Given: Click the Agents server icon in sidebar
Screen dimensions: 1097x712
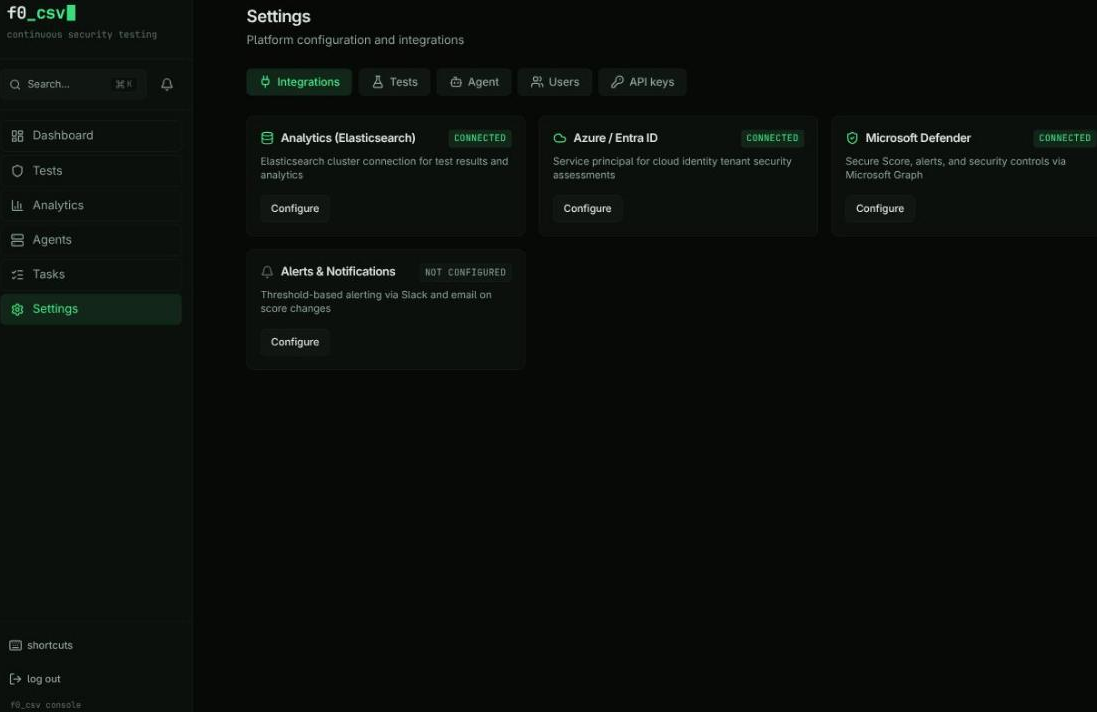Looking at the screenshot, I should 17,240.
